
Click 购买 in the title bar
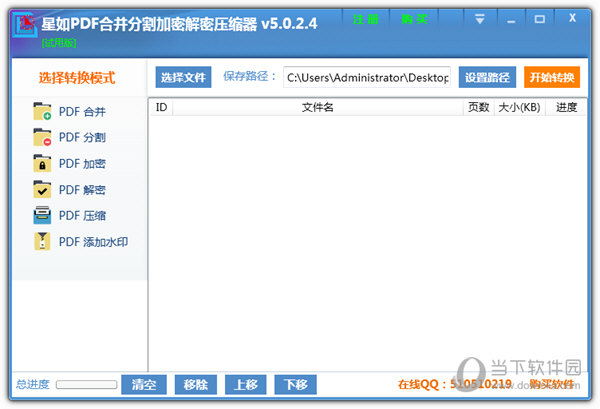[414, 19]
